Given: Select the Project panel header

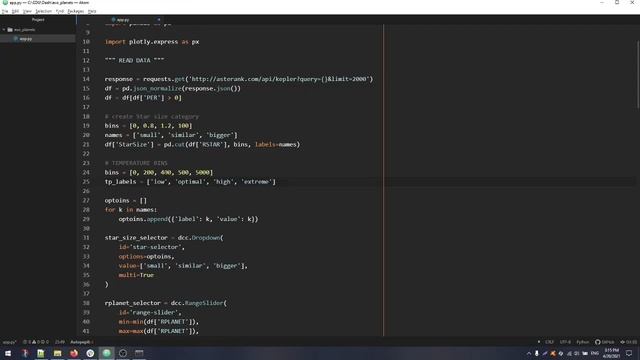Looking at the screenshot, I should (38, 20).
